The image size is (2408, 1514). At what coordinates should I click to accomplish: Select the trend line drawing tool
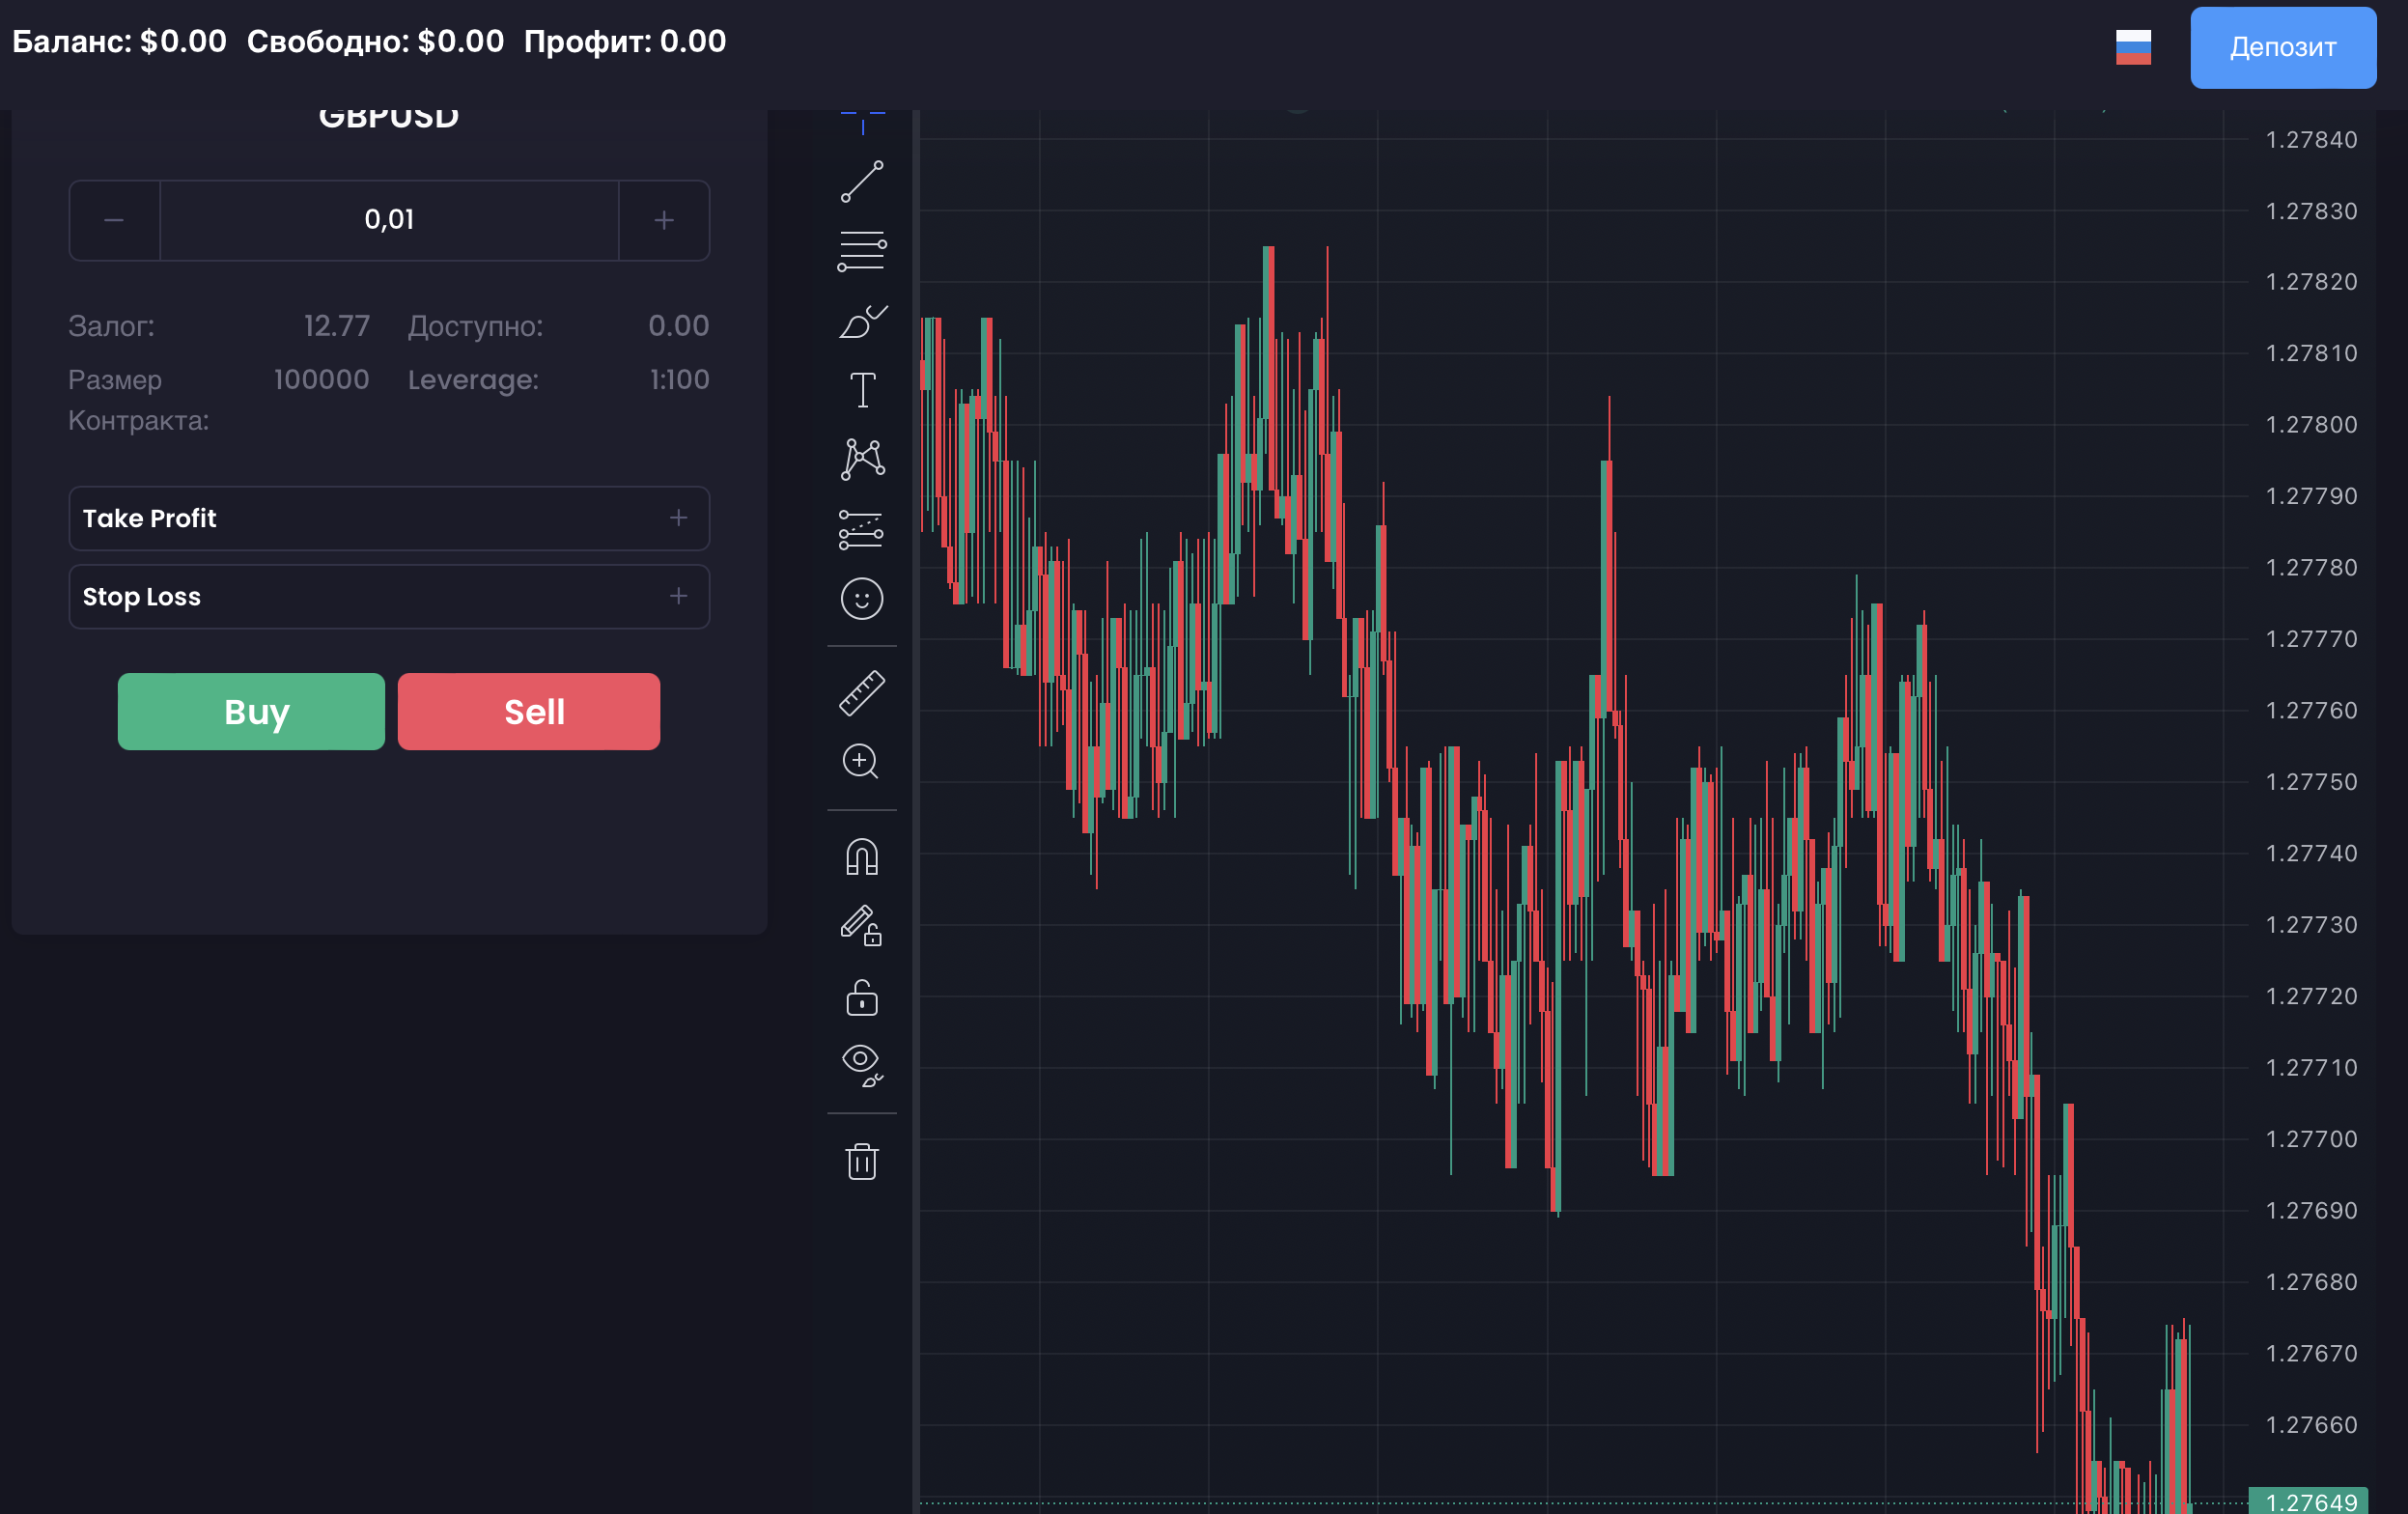coord(862,181)
